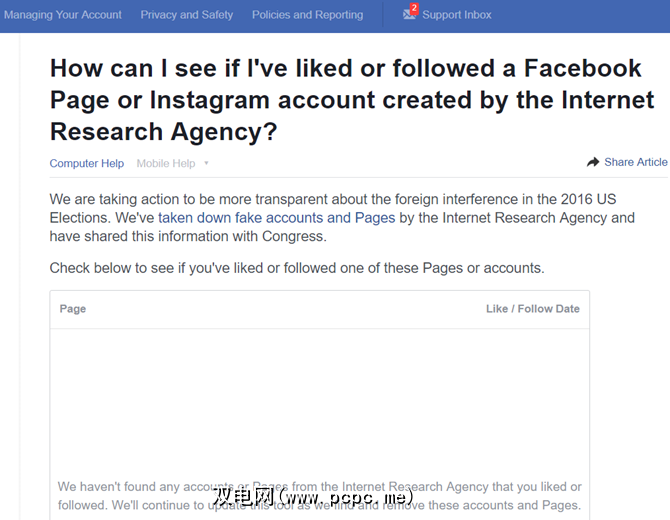Click the Page column header
670x520 pixels.
point(73,309)
